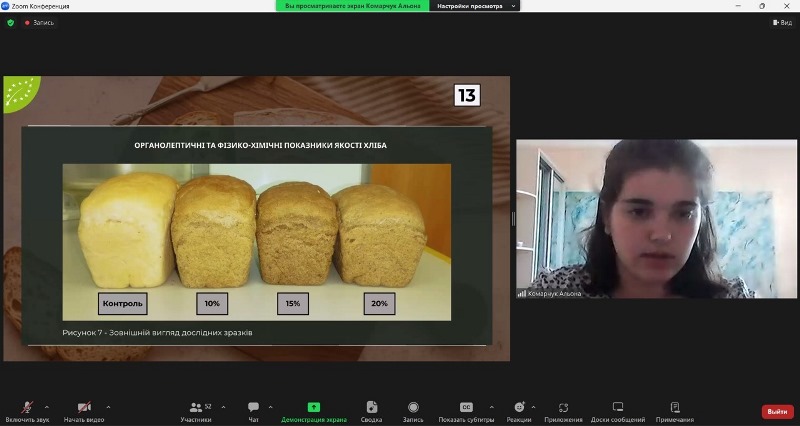This screenshot has height=426, width=800.
Task: Toggle Показать субтитры captions
Action: point(465,408)
